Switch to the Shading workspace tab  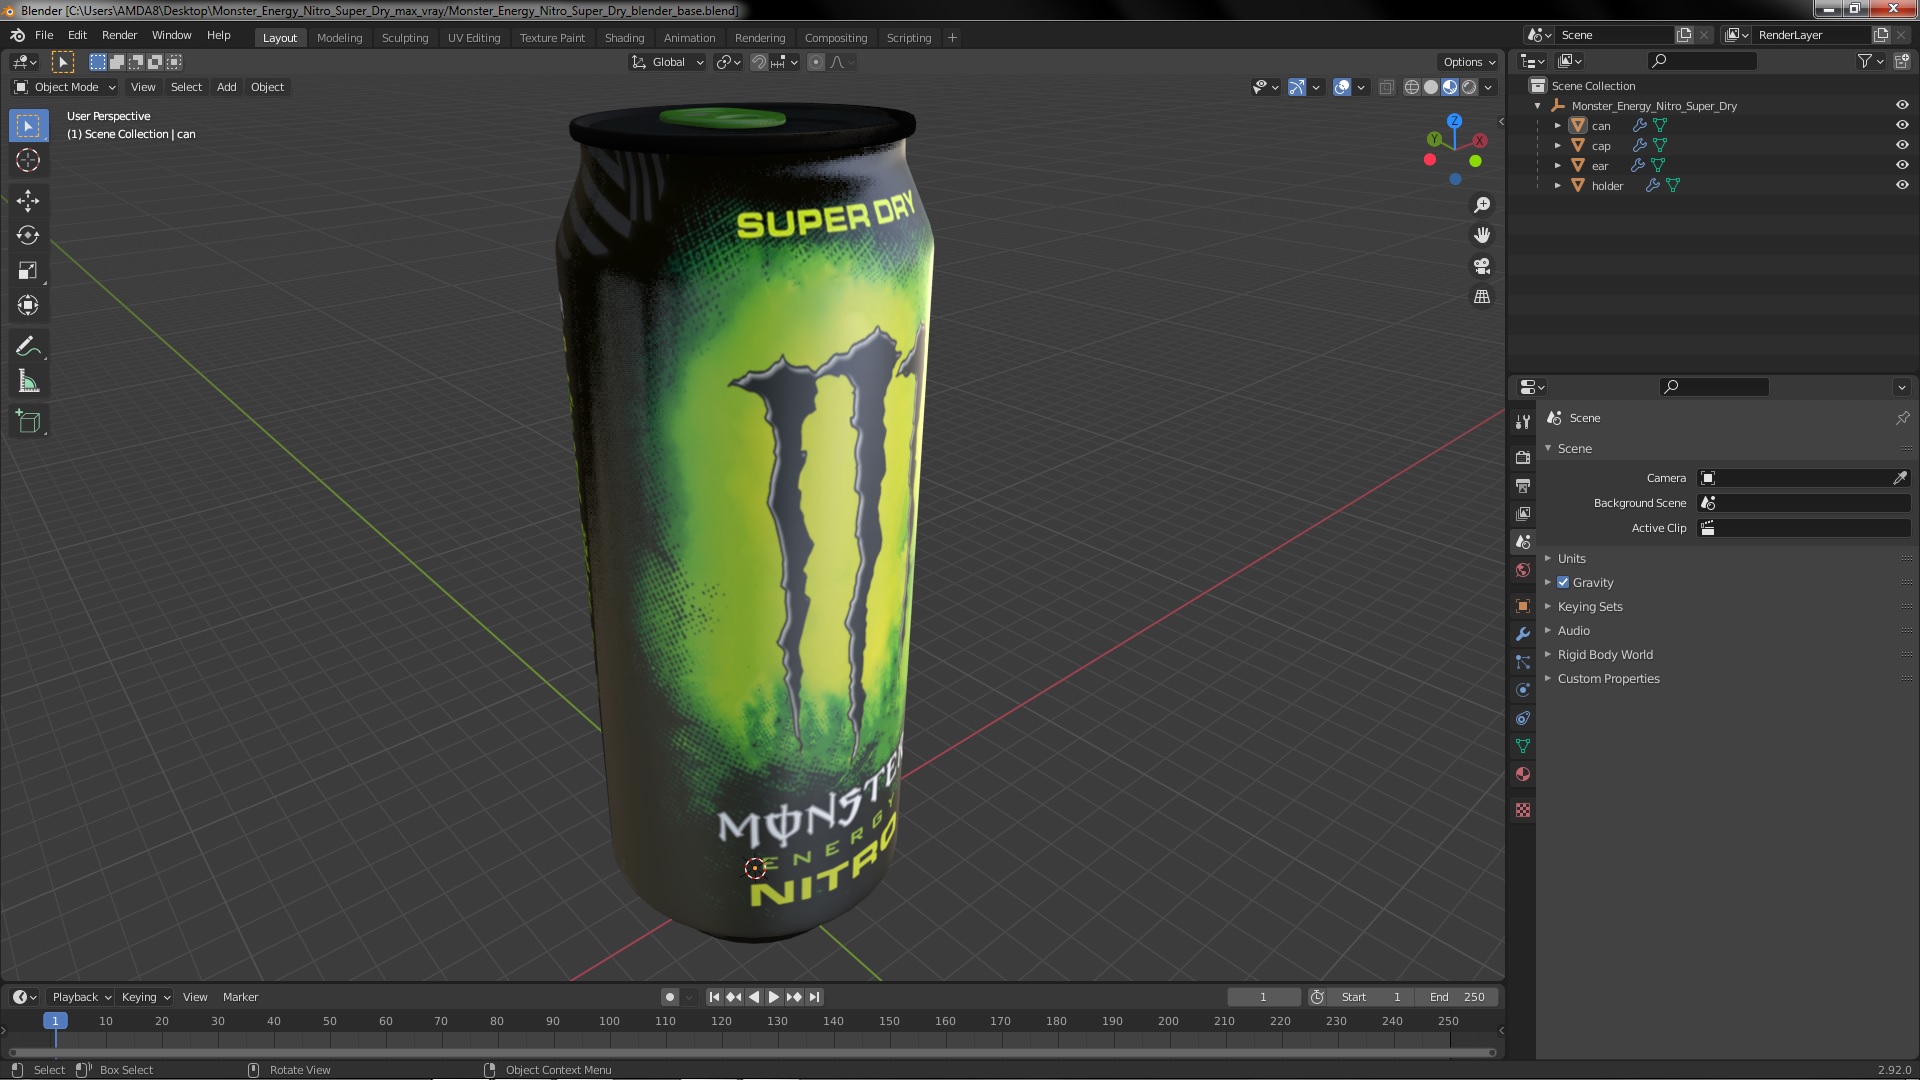[624, 38]
